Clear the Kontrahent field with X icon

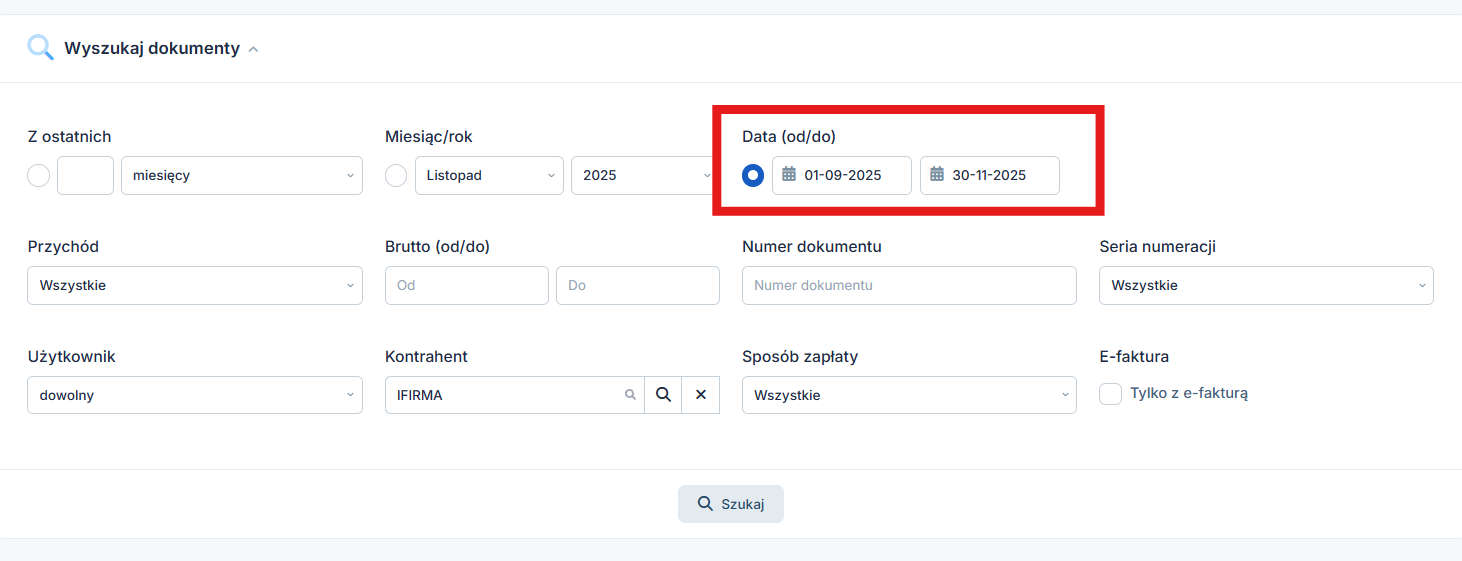[x=701, y=395]
